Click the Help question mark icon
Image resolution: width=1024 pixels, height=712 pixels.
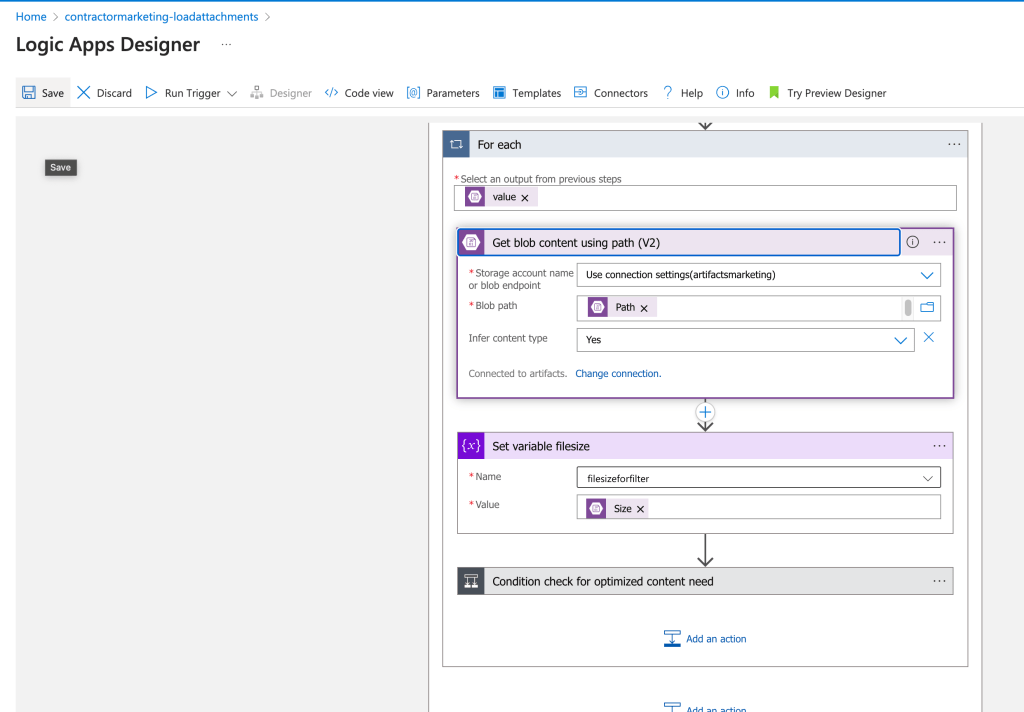tap(667, 93)
